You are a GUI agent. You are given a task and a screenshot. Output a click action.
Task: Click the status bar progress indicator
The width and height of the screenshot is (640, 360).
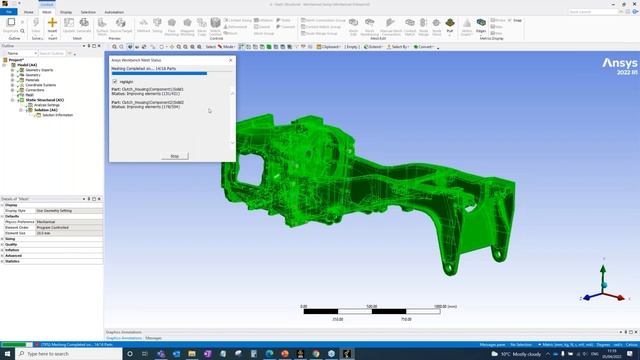pyautogui.click(x=16, y=344)
